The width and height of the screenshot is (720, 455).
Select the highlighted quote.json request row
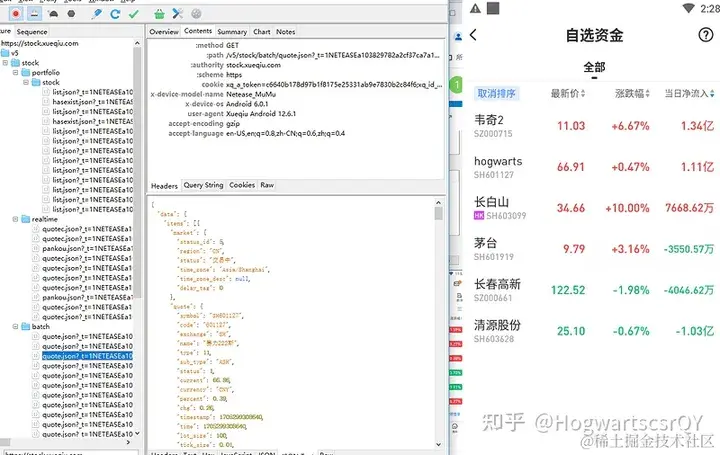click(87, 356)
